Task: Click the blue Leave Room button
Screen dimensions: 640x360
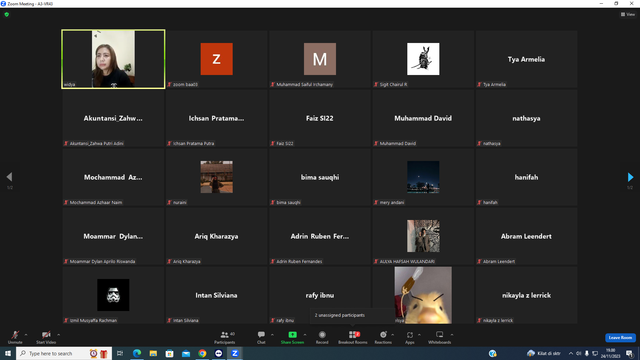Action: tap(620, 338)
